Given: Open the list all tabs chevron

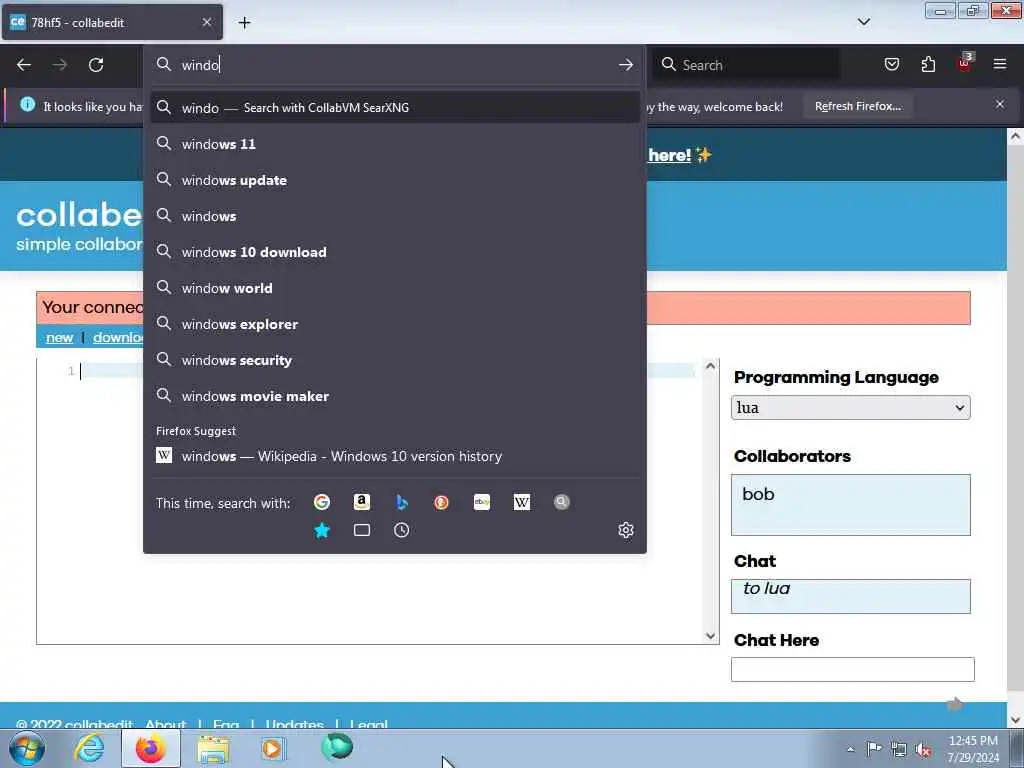Looking at the screenshot, I should tap(864, 22).
